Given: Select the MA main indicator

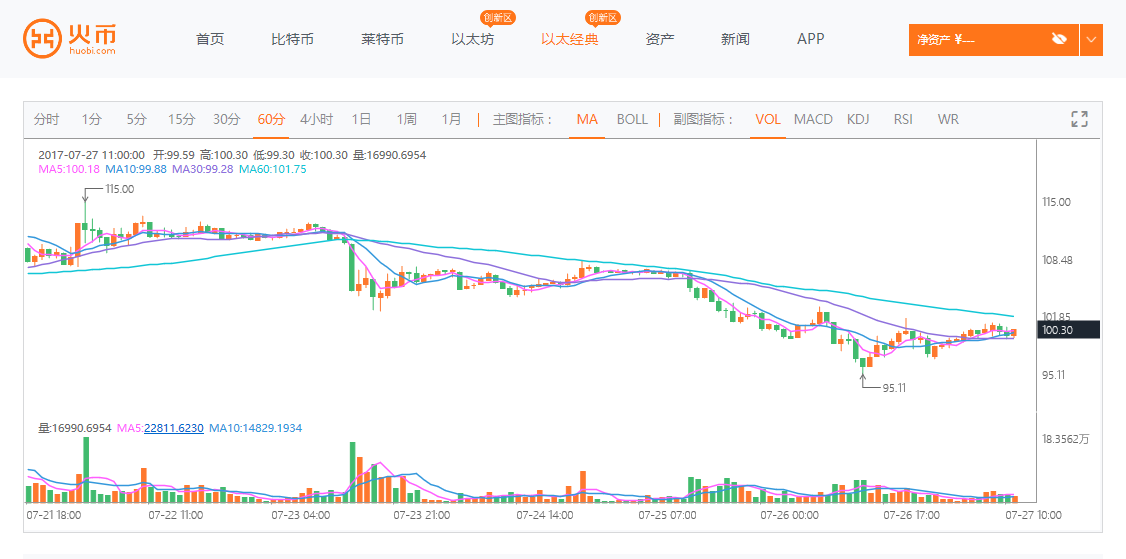Looking at the screenshot, I should coord(587,119).
